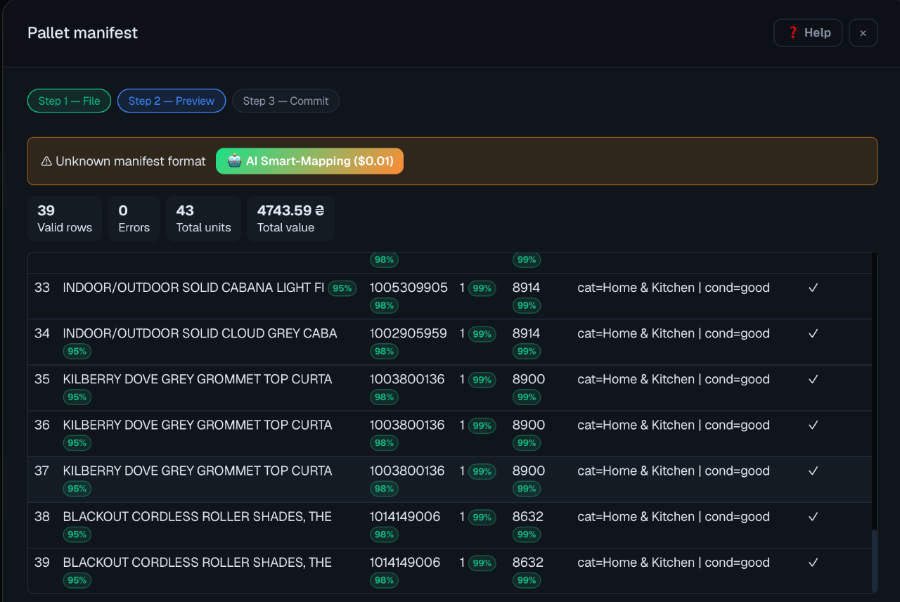Select KILBERRY DOVE GREY title in row 37
Image resolution: width=900 pixels, height=602 pixels.
pos(197,471)
